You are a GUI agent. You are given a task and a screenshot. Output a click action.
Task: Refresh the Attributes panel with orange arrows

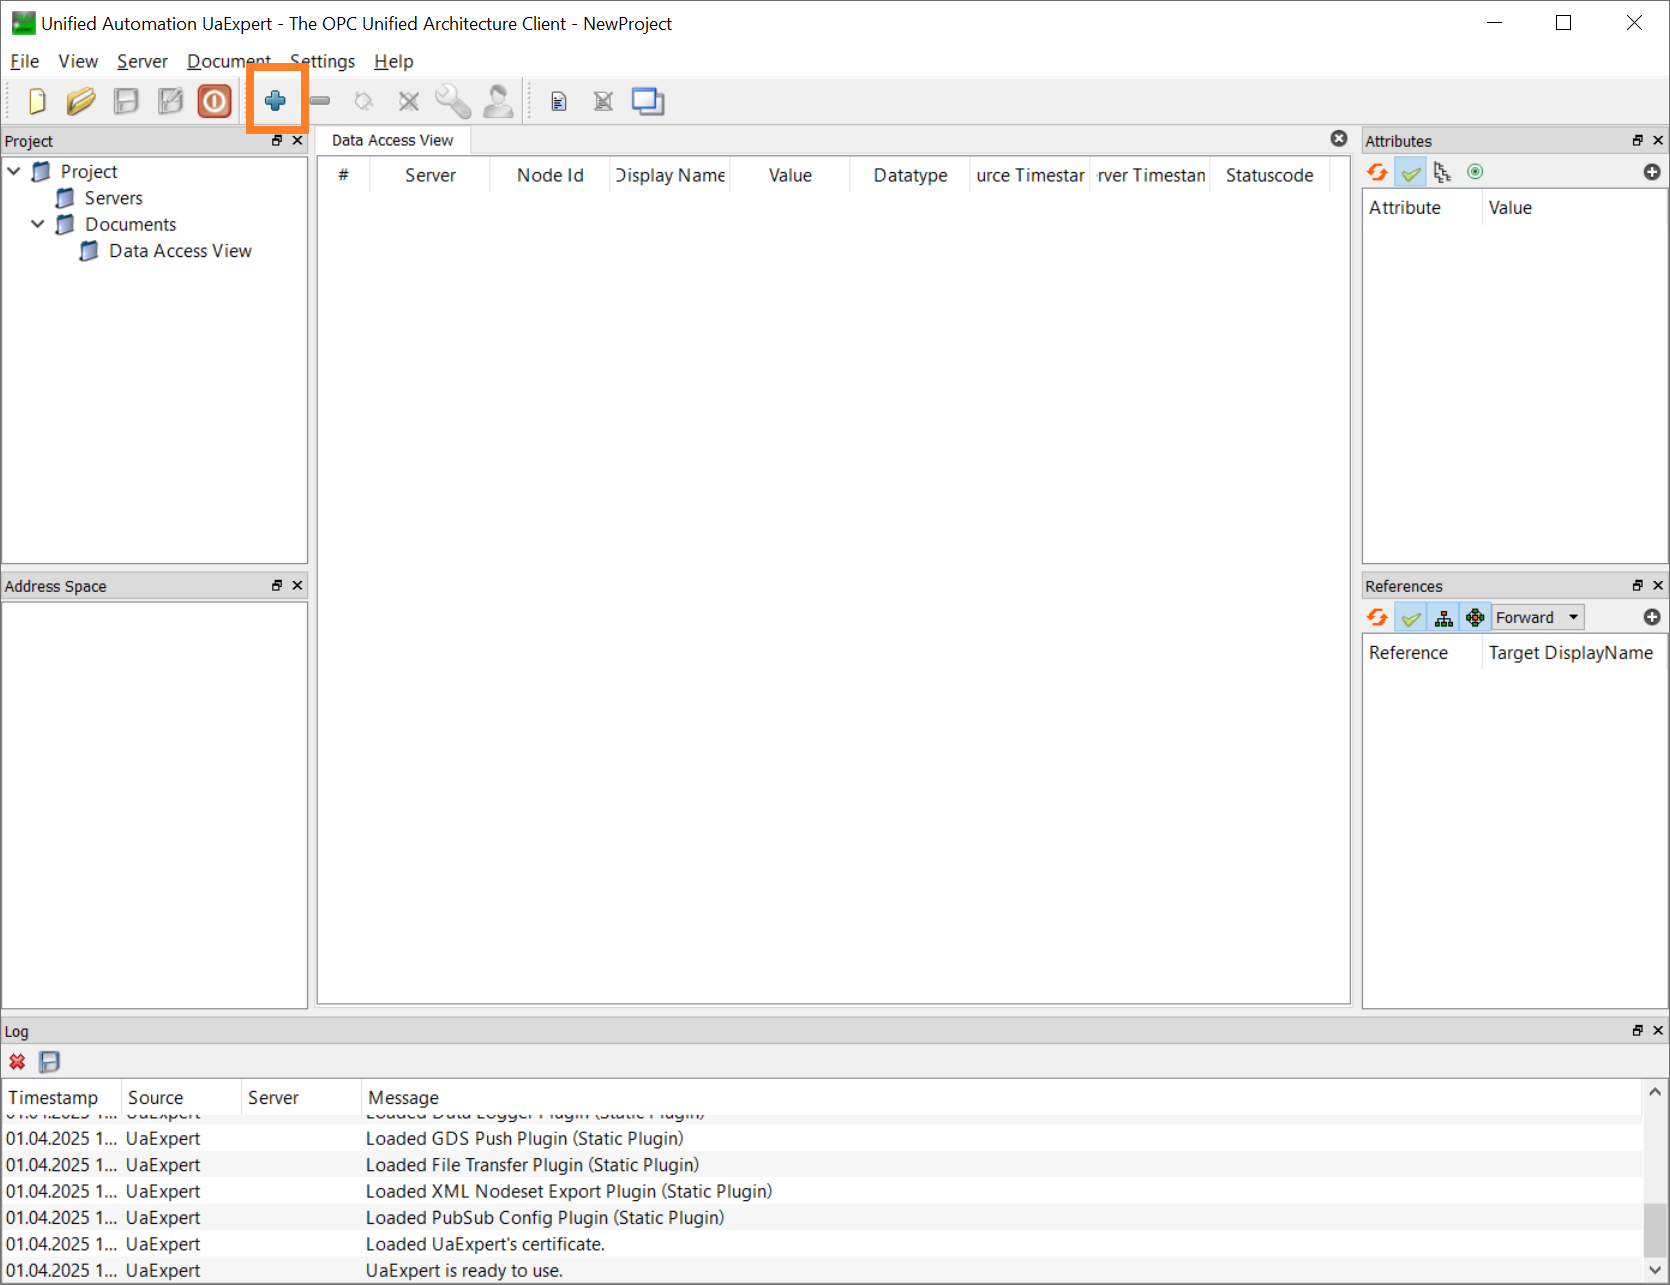[x=1377, y=172]
